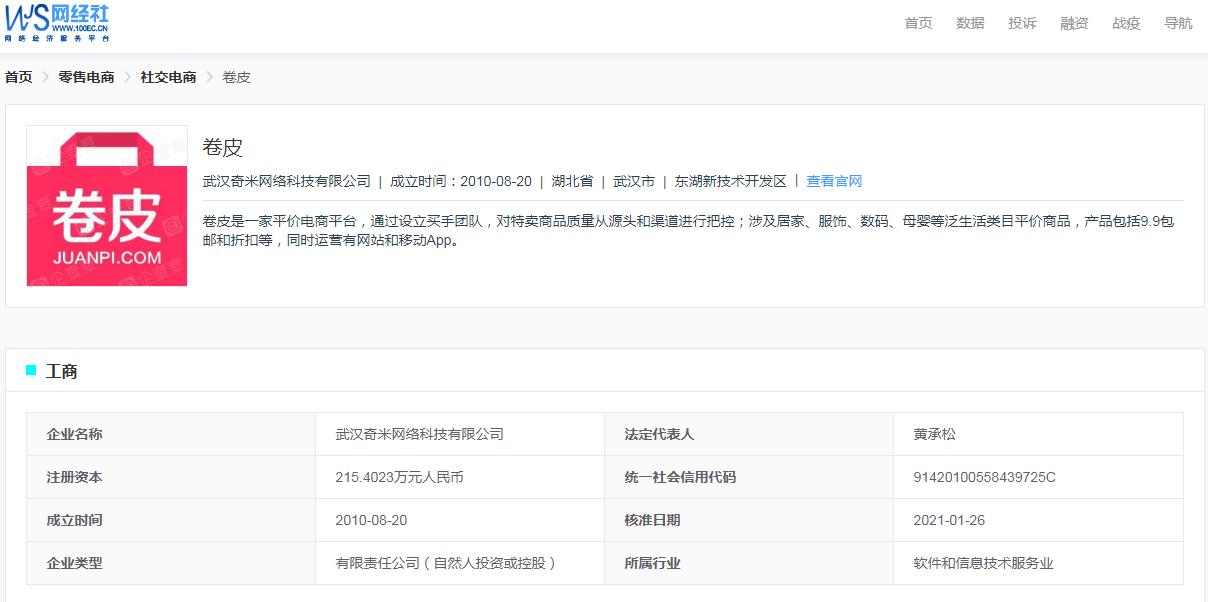This screenshot has height=602, width=1208.
Task: Select 投诉 in the top menu
Action: click(1022, 22)
